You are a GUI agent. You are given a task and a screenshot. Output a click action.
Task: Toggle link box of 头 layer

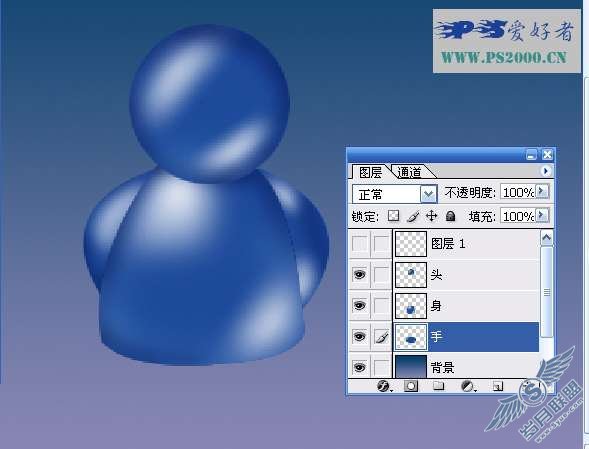[x=382, y=275]
